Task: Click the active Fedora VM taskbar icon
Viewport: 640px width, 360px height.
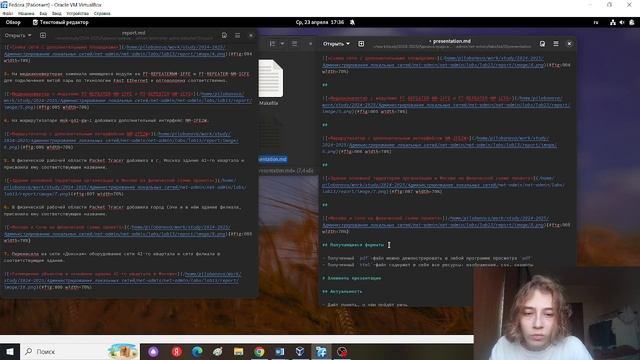Action: click(321, 351)
